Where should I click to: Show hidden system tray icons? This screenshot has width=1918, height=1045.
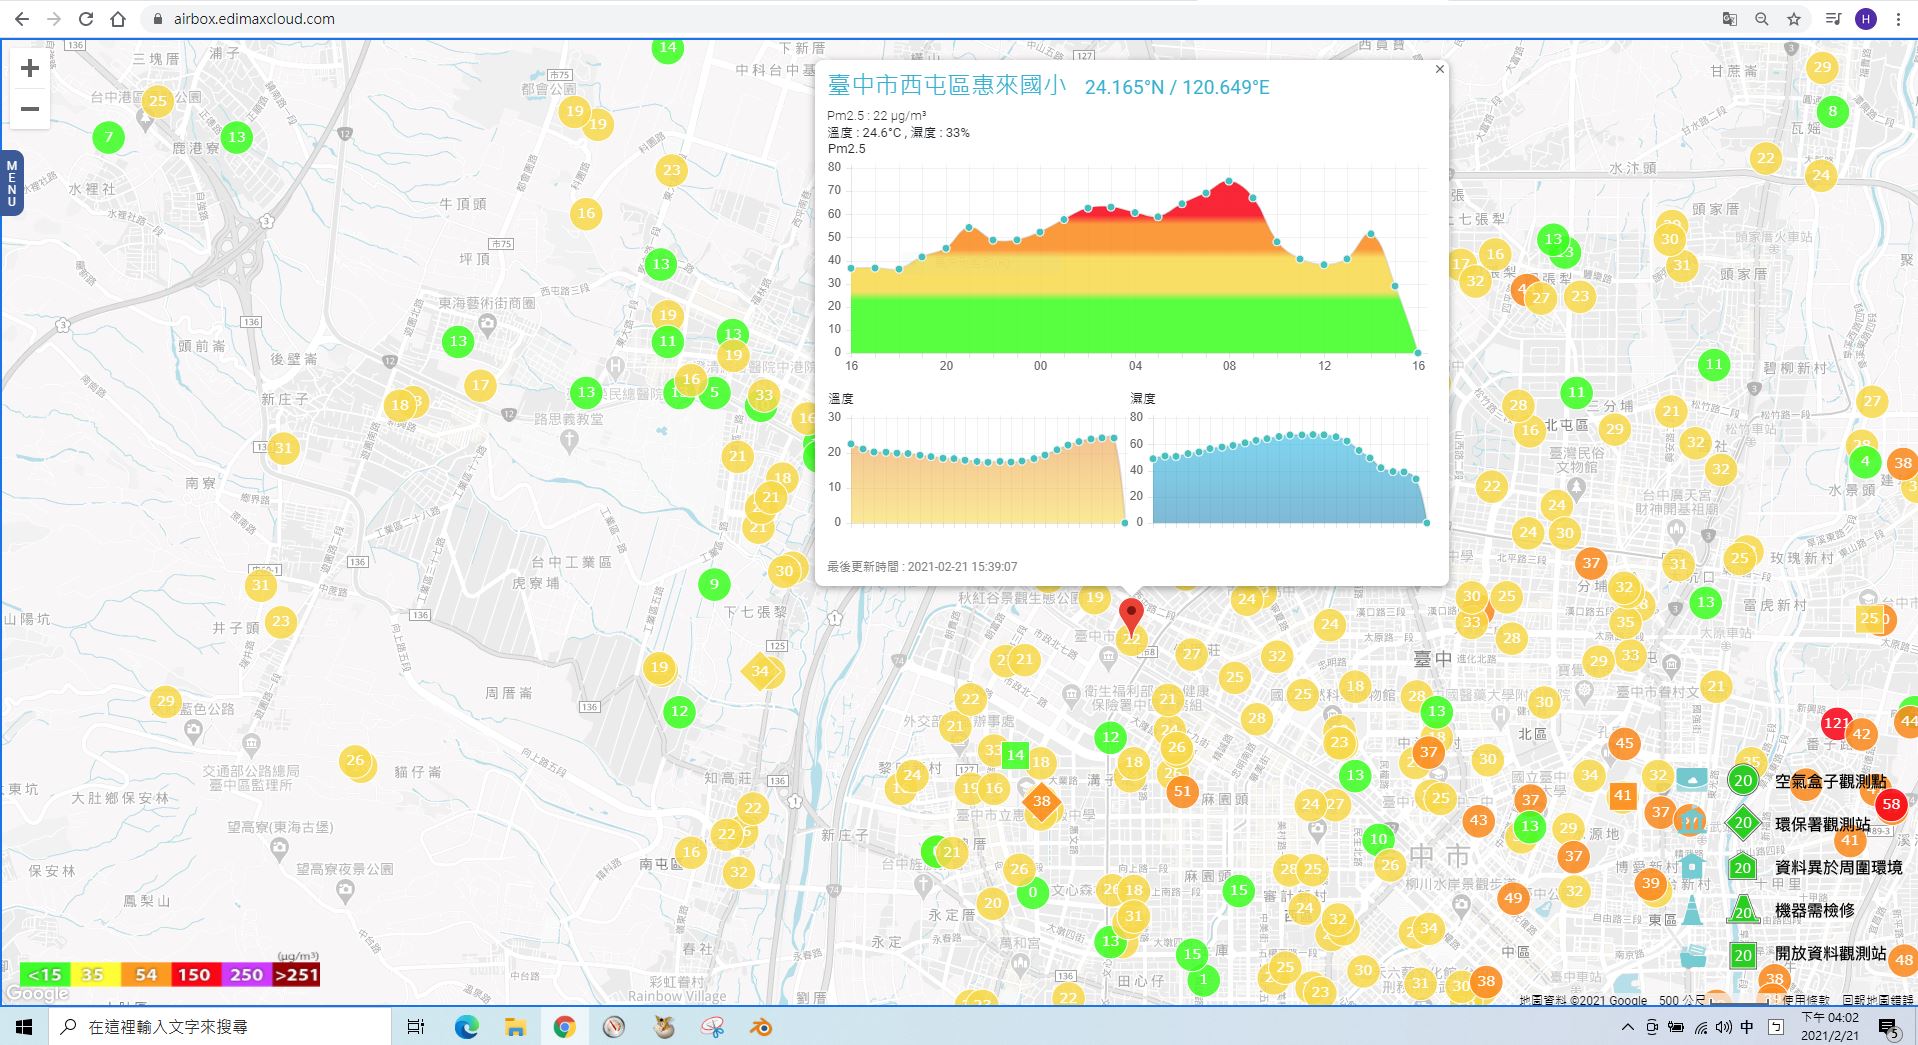[x=1627, y=1027]
